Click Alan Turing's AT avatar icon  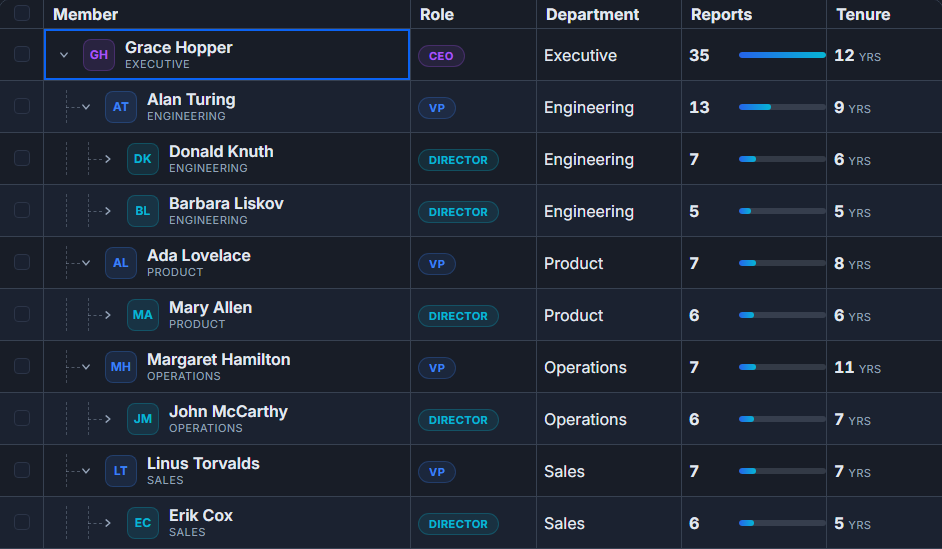click(x=121, y=107)
